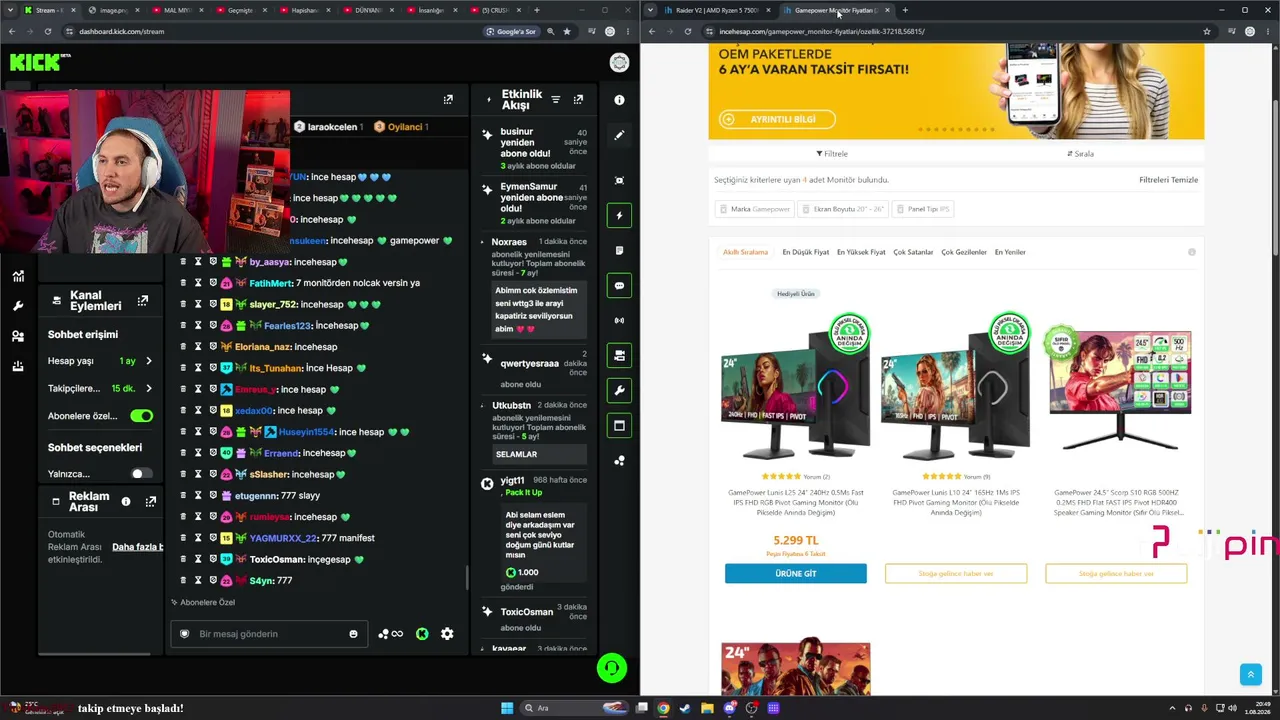Click the wrench icon in right sidebar

(x=619, y=390)
